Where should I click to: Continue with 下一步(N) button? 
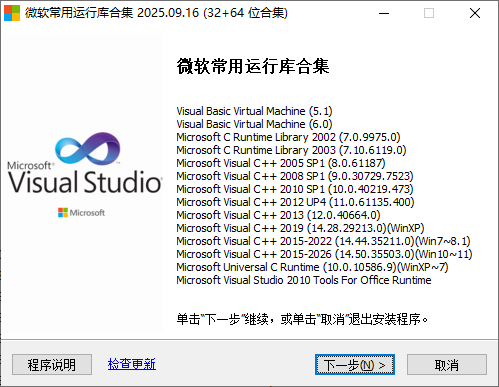355,365
